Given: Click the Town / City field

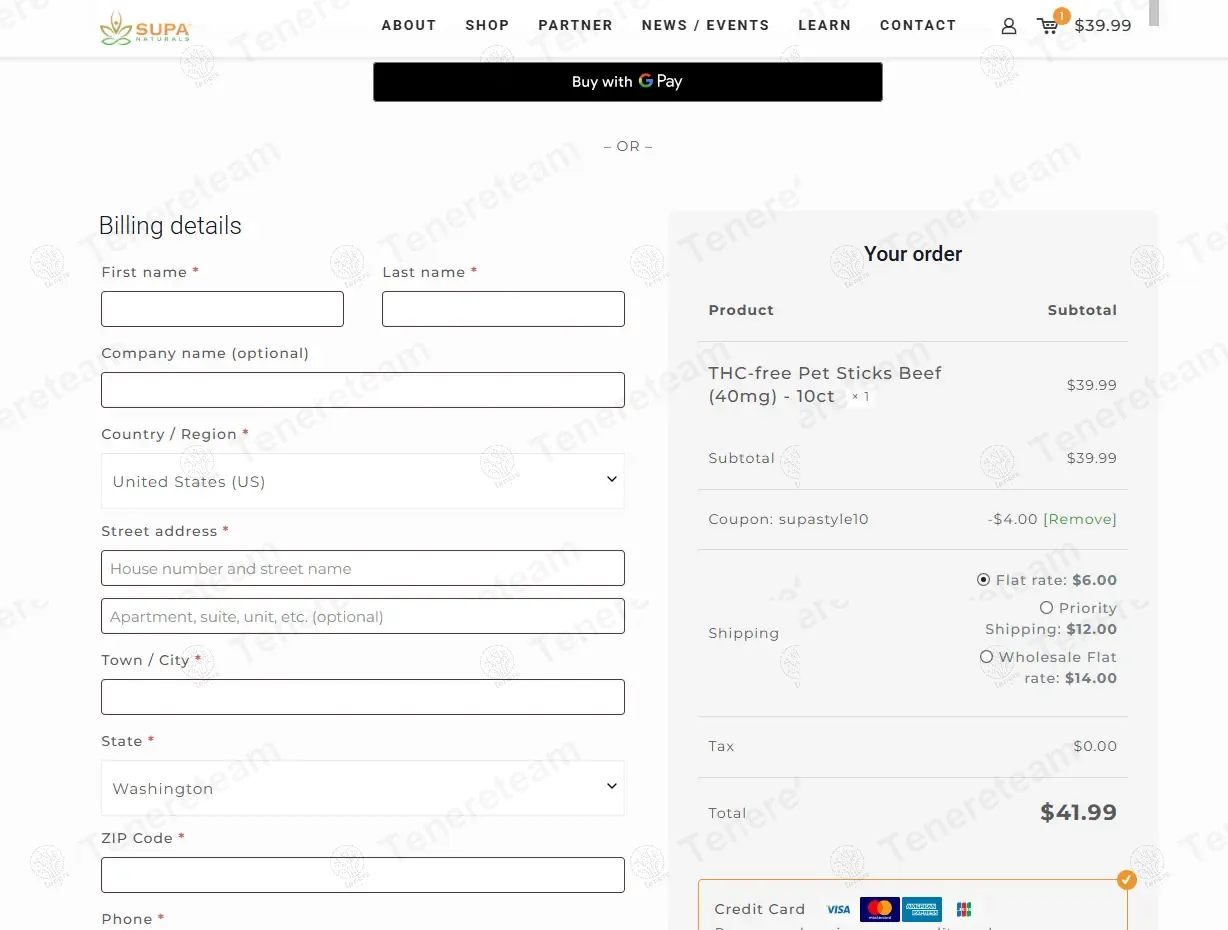Looking at the screenshot, I should click(363, 697).
